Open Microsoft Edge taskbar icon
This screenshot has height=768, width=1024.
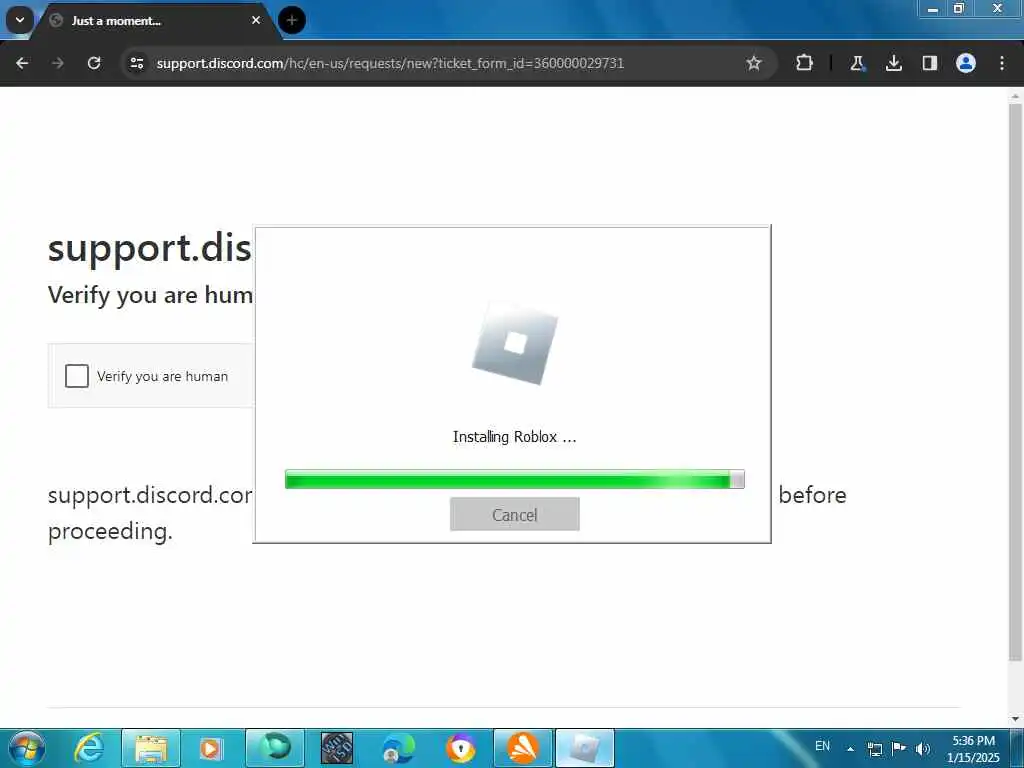click(398, 748)
